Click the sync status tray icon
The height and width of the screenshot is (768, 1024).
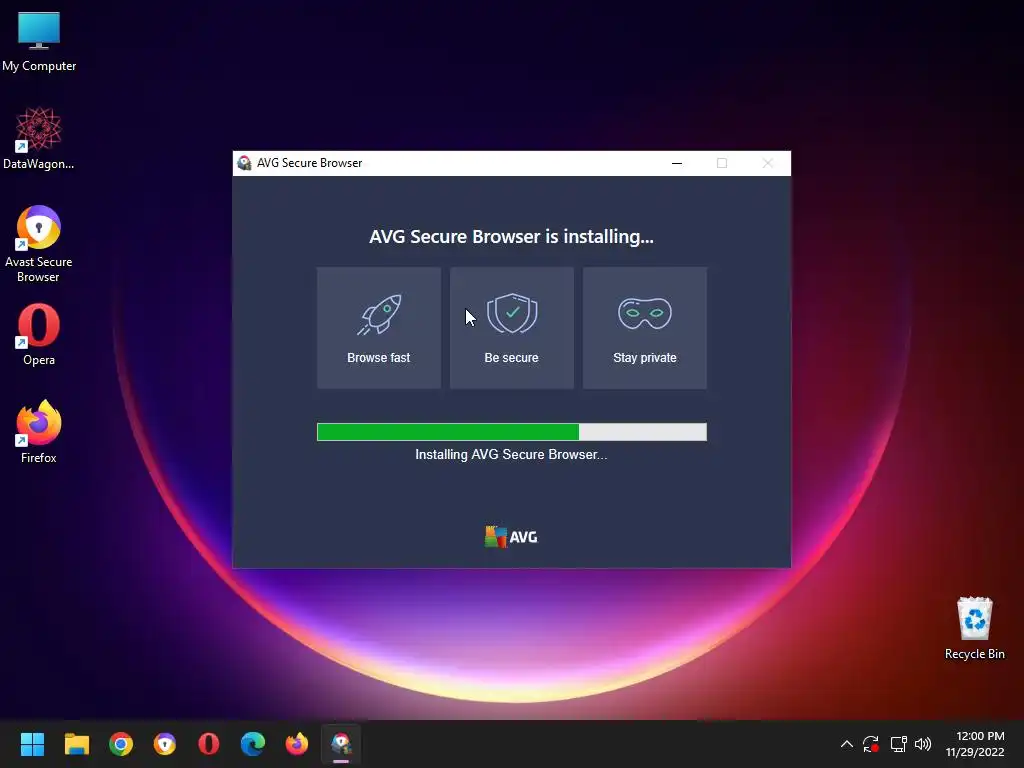(871, 744)
